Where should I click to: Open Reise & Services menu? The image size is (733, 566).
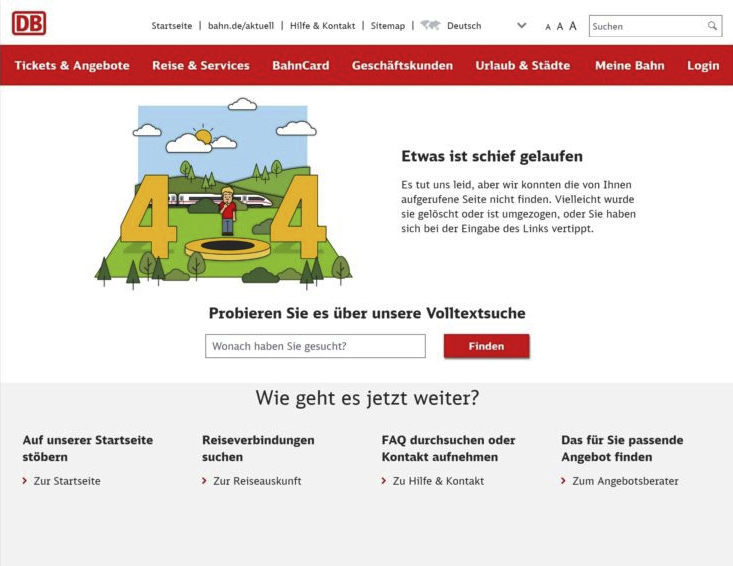pos(201,65)
